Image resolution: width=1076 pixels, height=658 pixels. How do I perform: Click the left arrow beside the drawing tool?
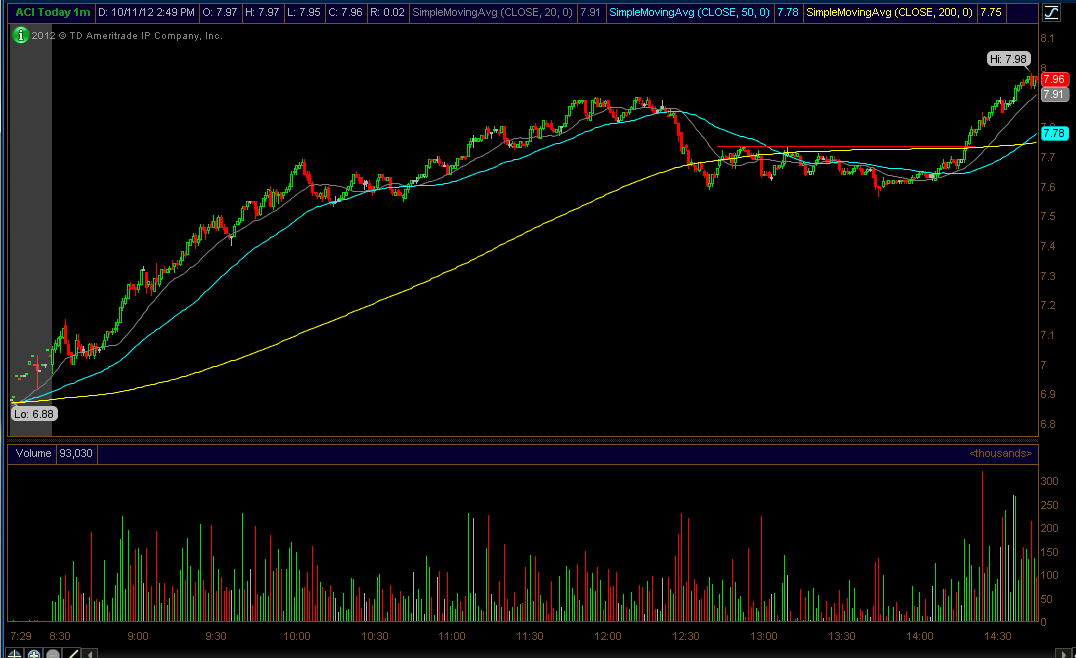click(x=90, y=653)
